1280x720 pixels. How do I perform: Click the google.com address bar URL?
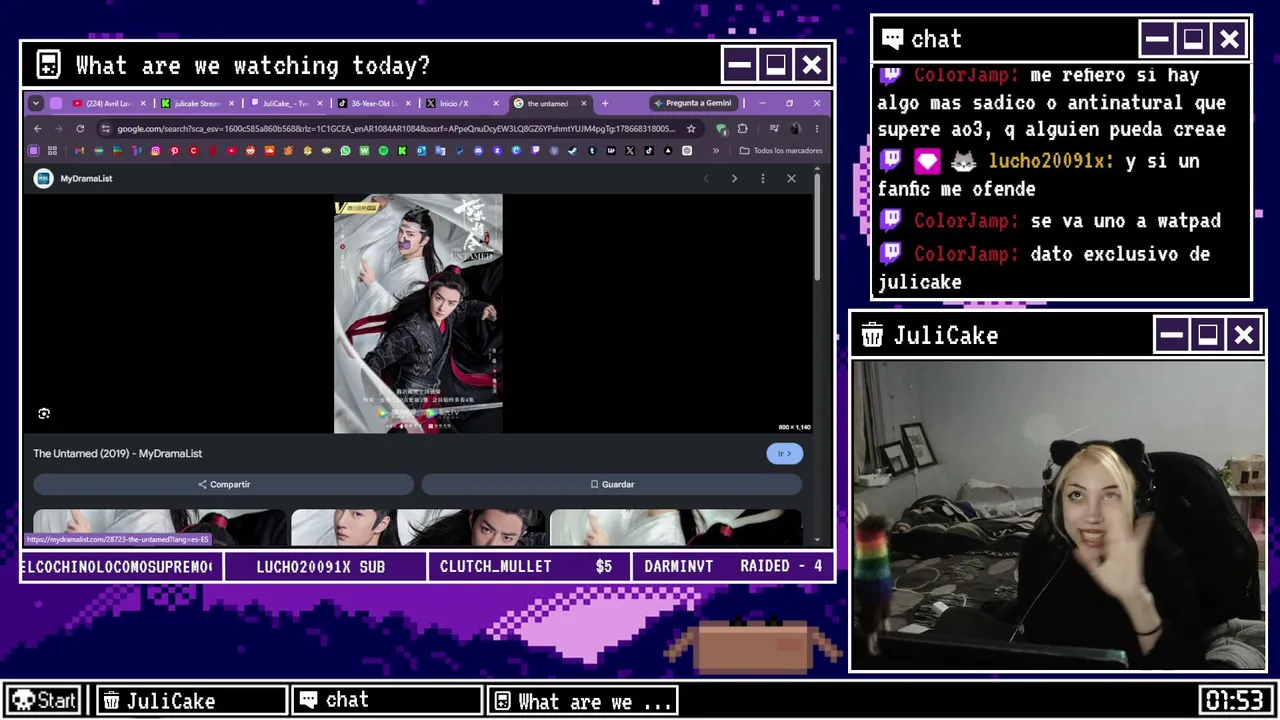click(396, 129)
